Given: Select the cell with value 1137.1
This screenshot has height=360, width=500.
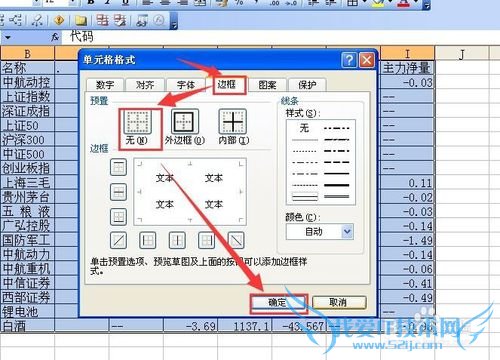Looking at the screenshot, I should tap(245, 326).
